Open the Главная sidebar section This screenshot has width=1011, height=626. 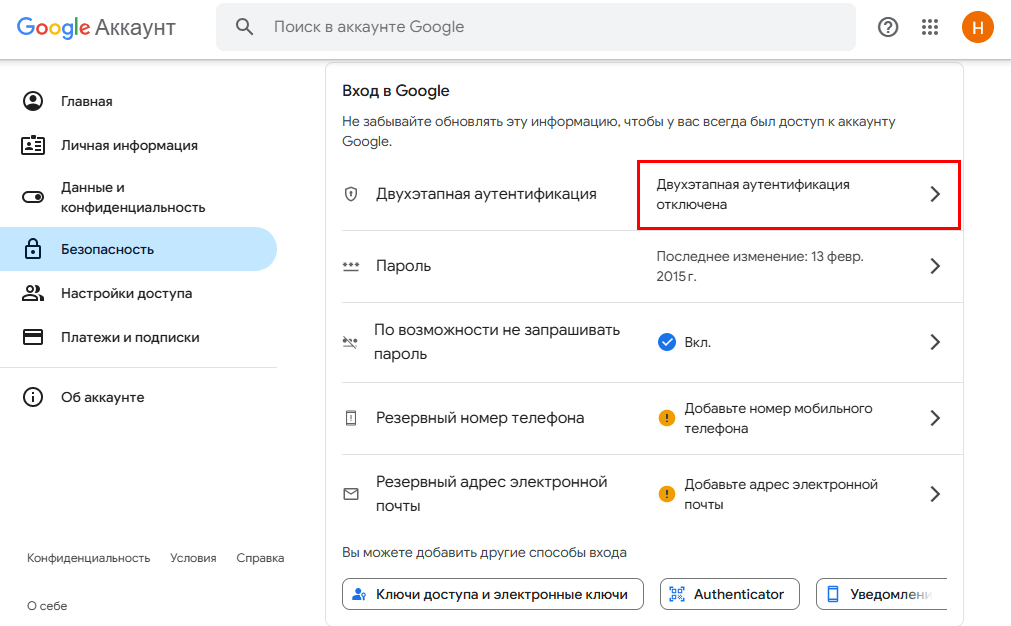click(86, 101)
